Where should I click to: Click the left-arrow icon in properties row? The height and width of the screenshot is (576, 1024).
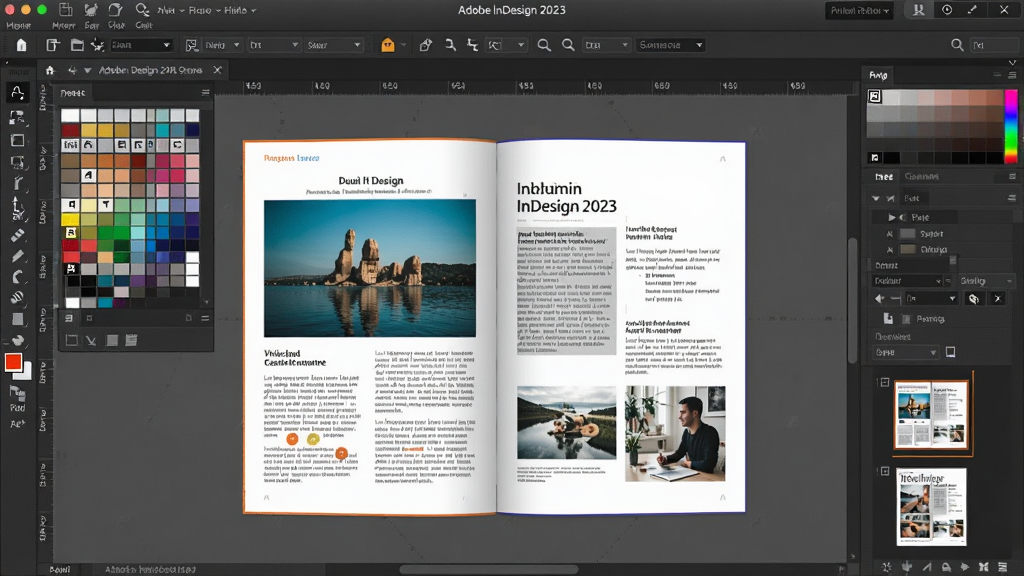coord(880,298)
